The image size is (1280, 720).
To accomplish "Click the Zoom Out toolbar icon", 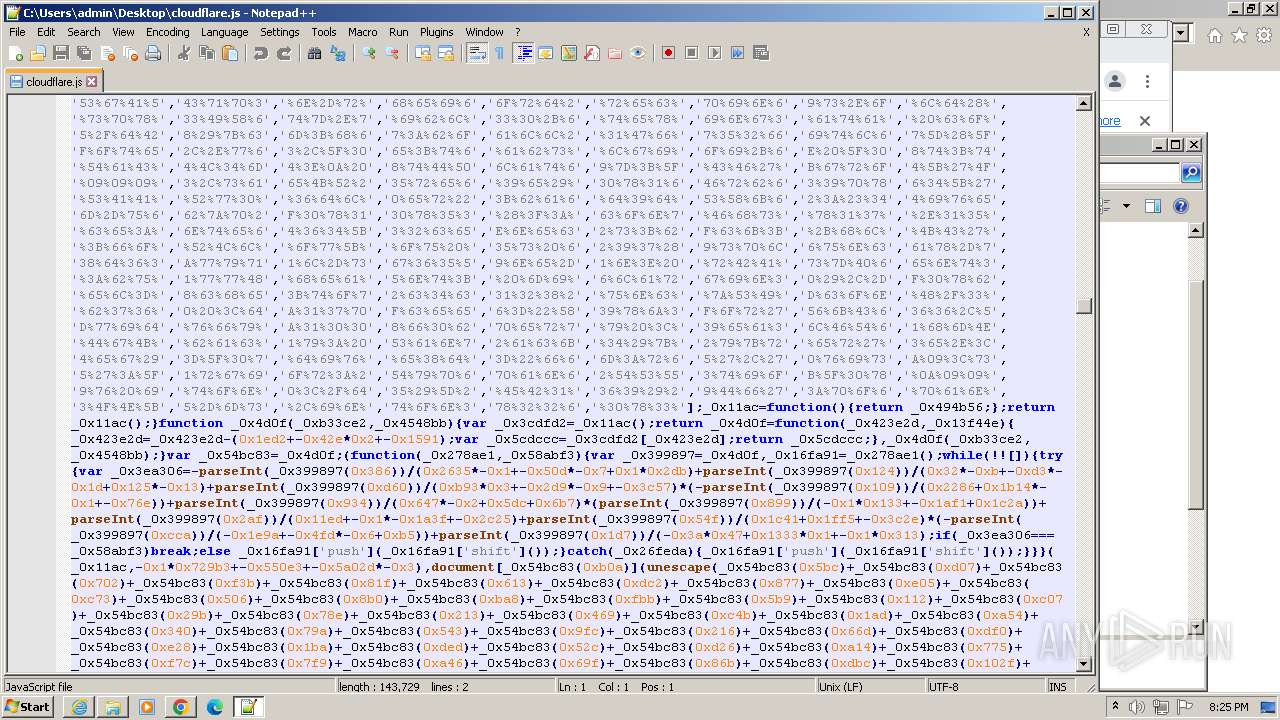I will (x=391, y=53).
